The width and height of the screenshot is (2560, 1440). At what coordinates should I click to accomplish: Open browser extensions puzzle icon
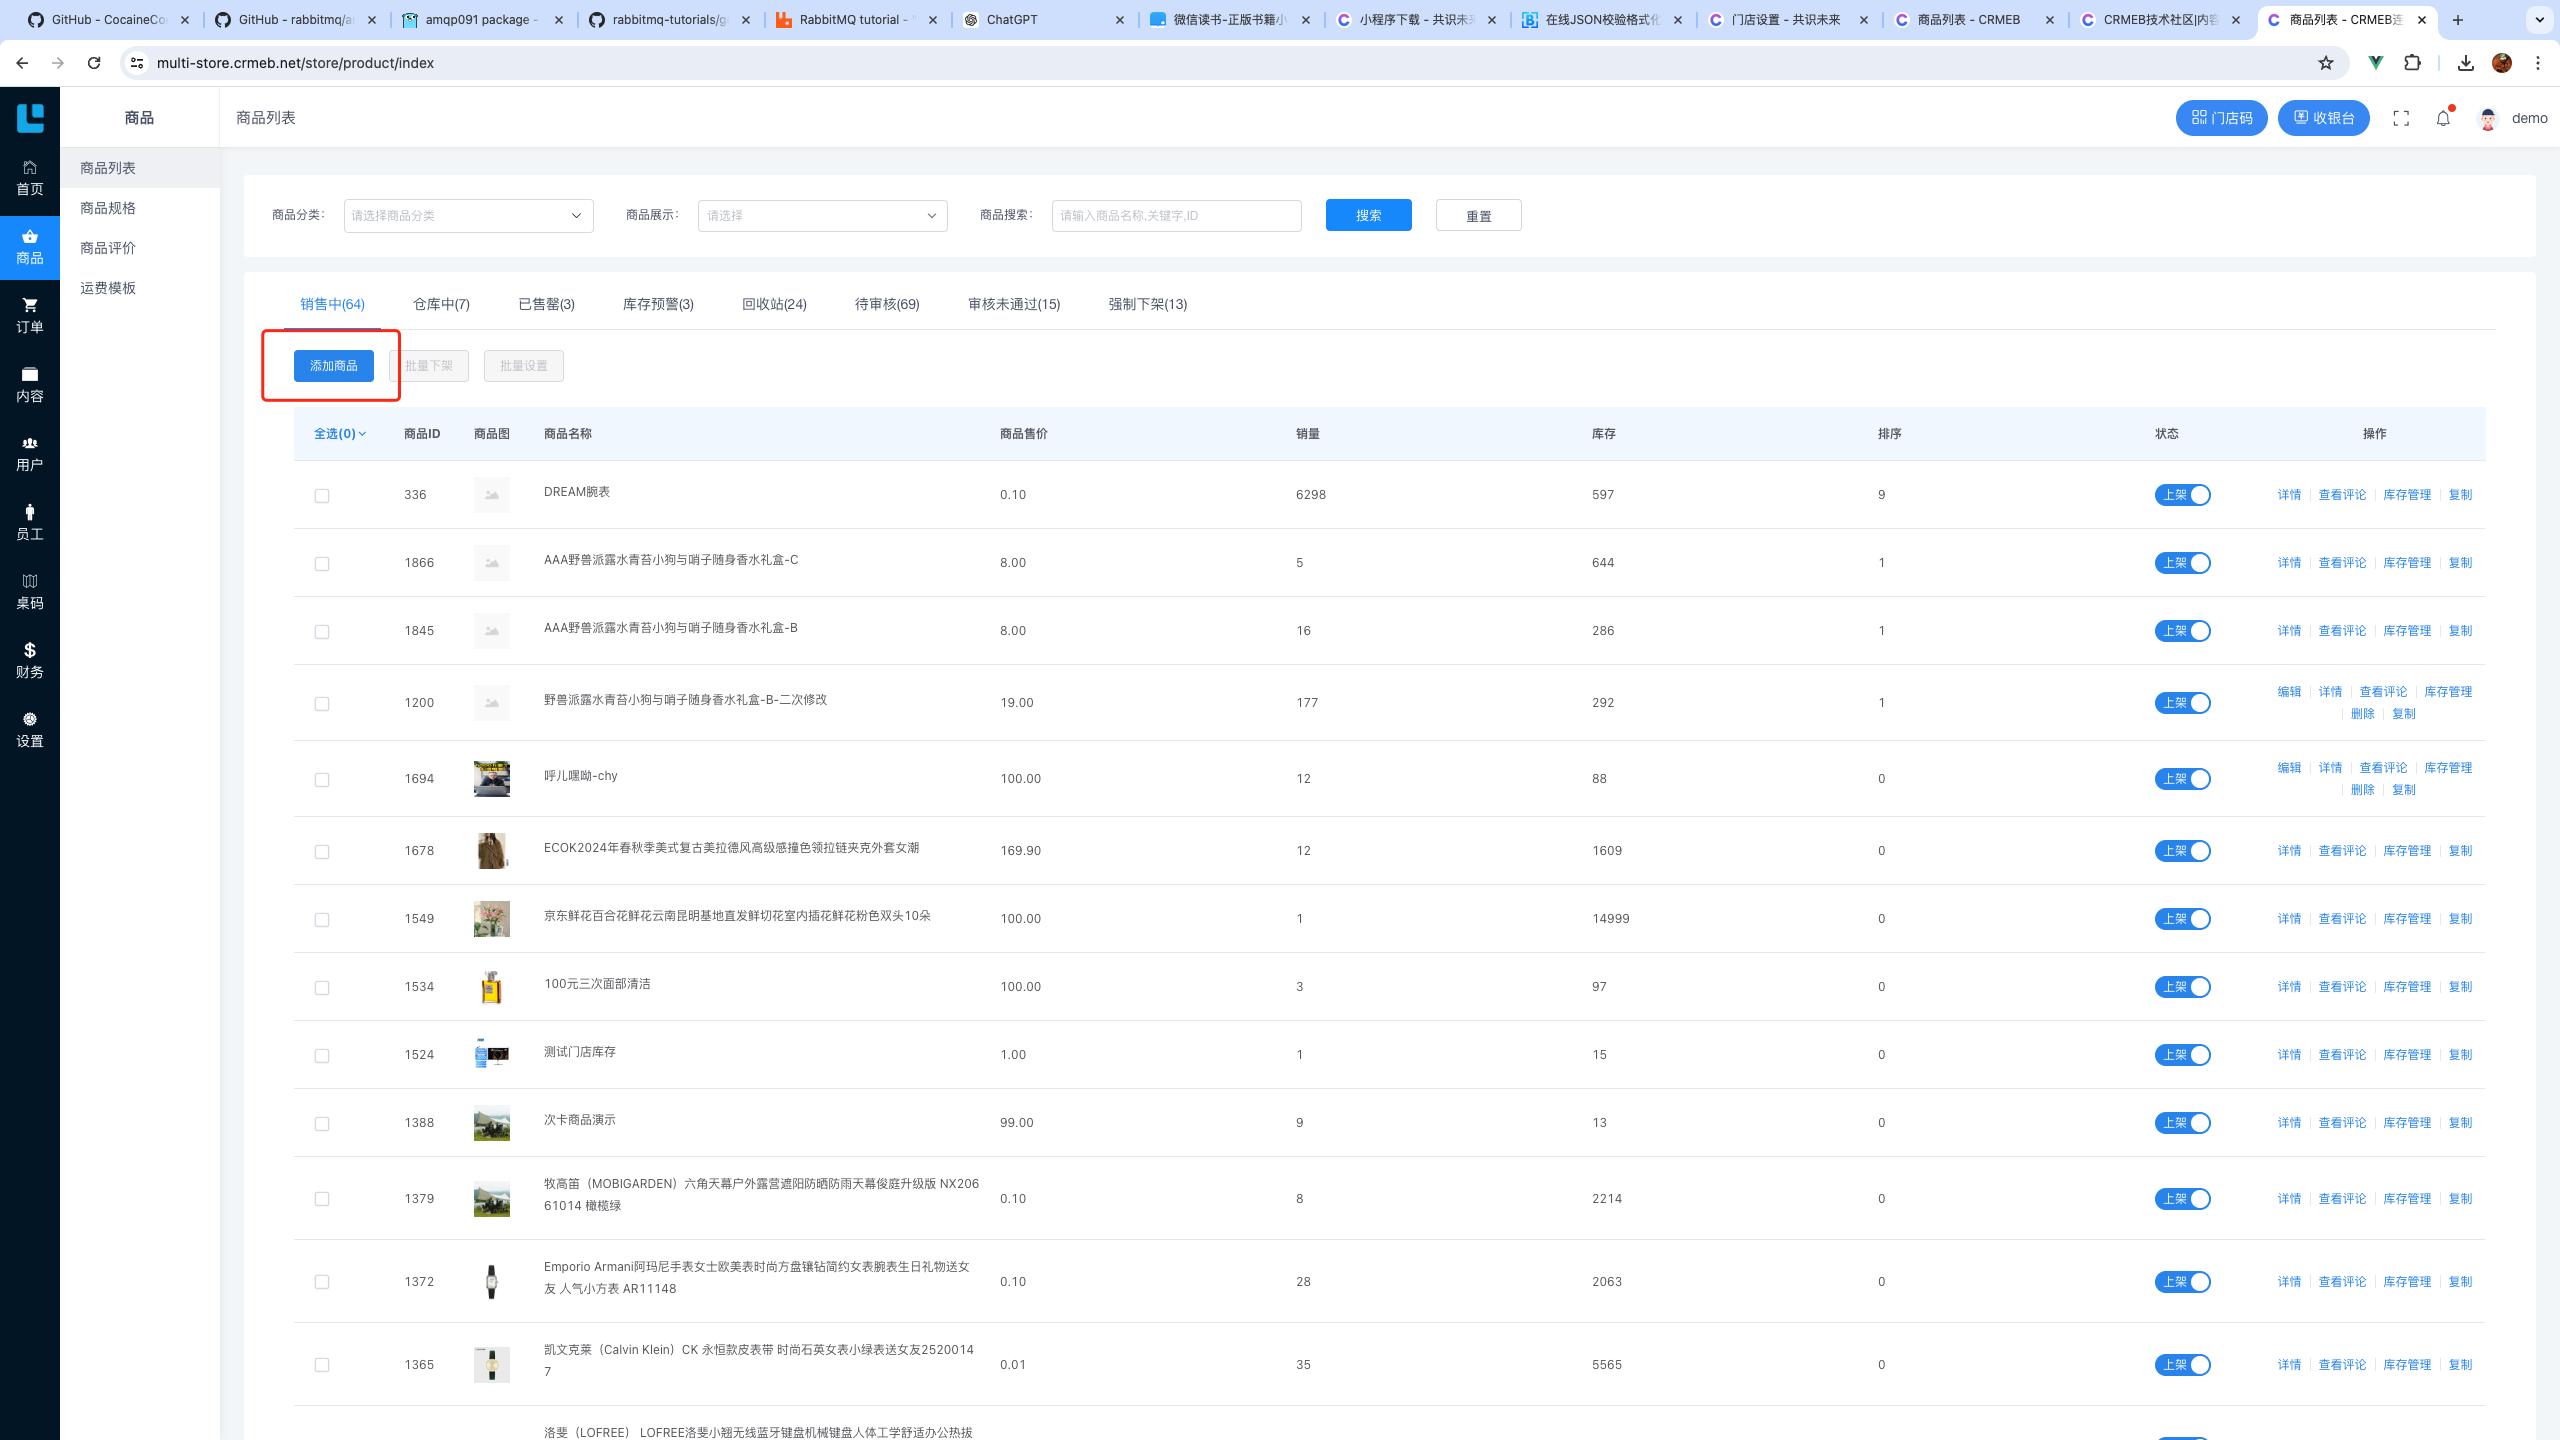(2413, 63)
